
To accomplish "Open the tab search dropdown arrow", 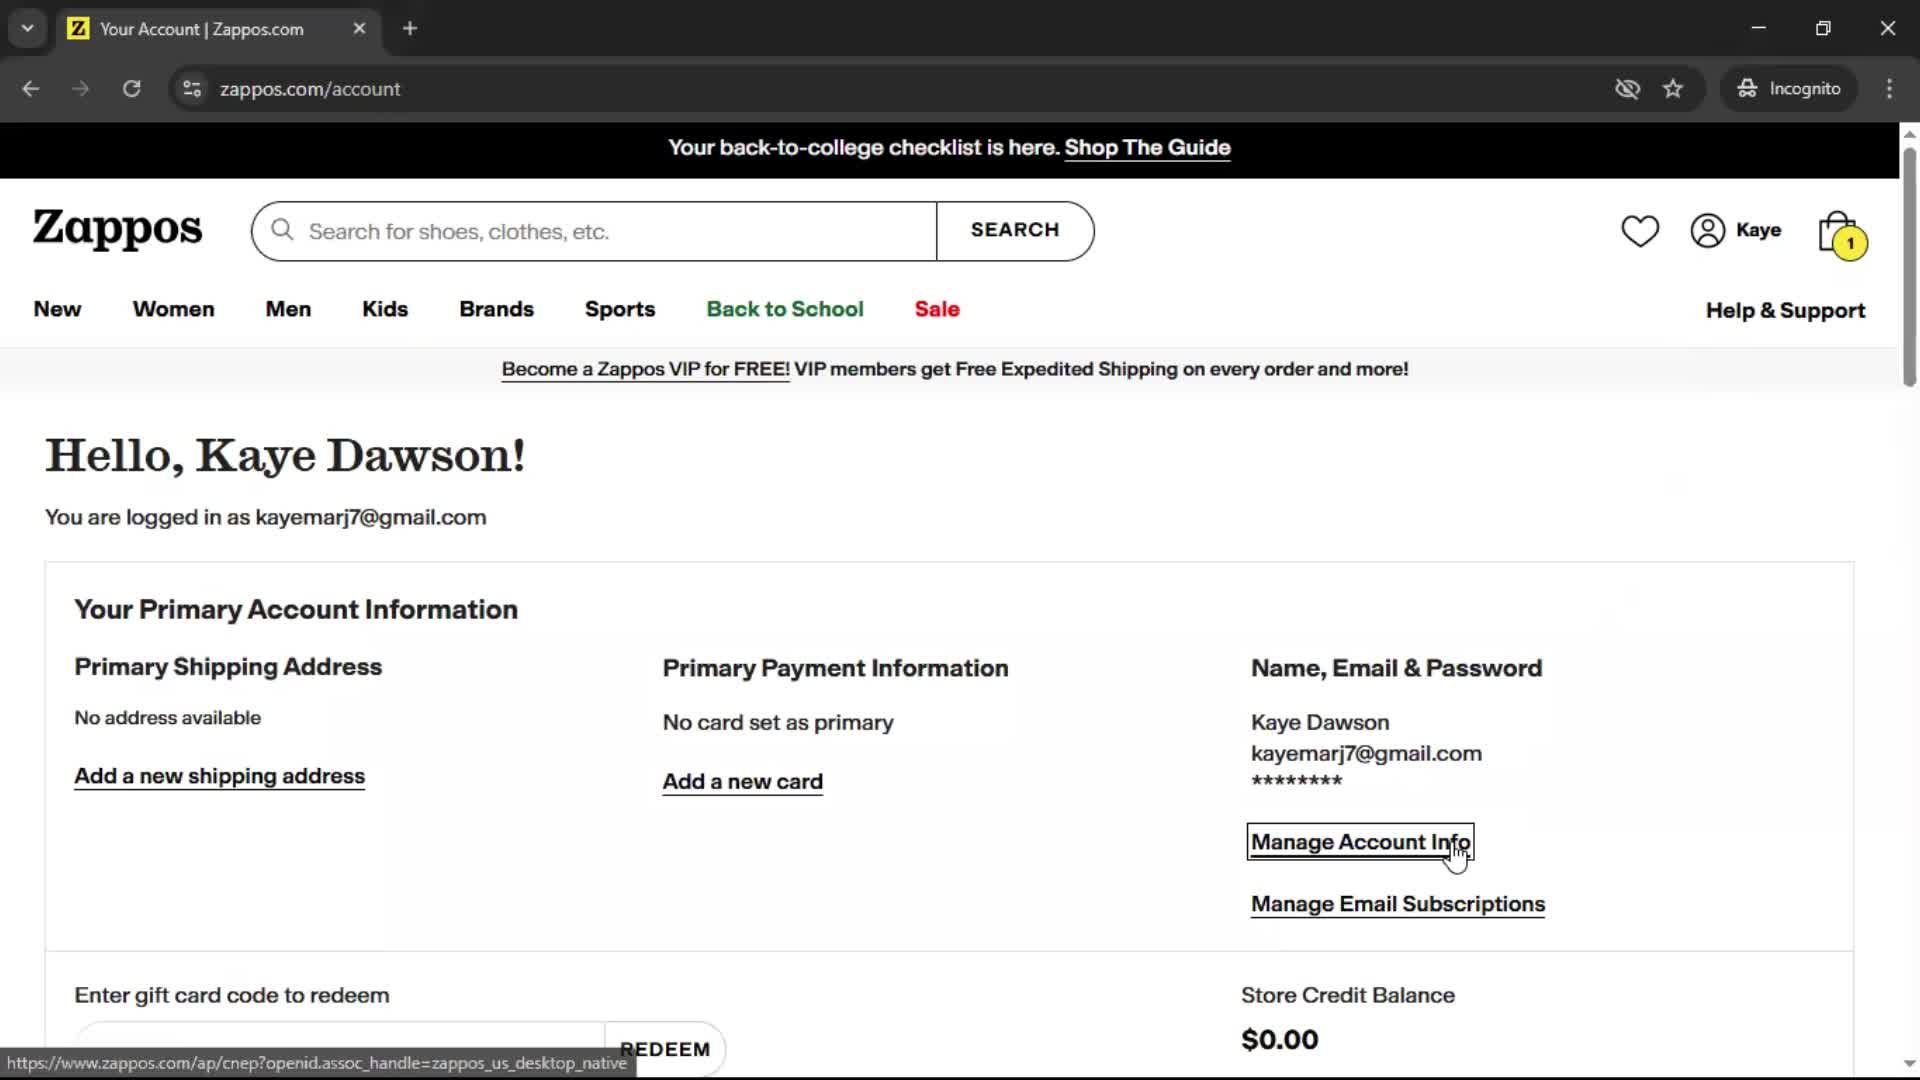I will [28, 29].
